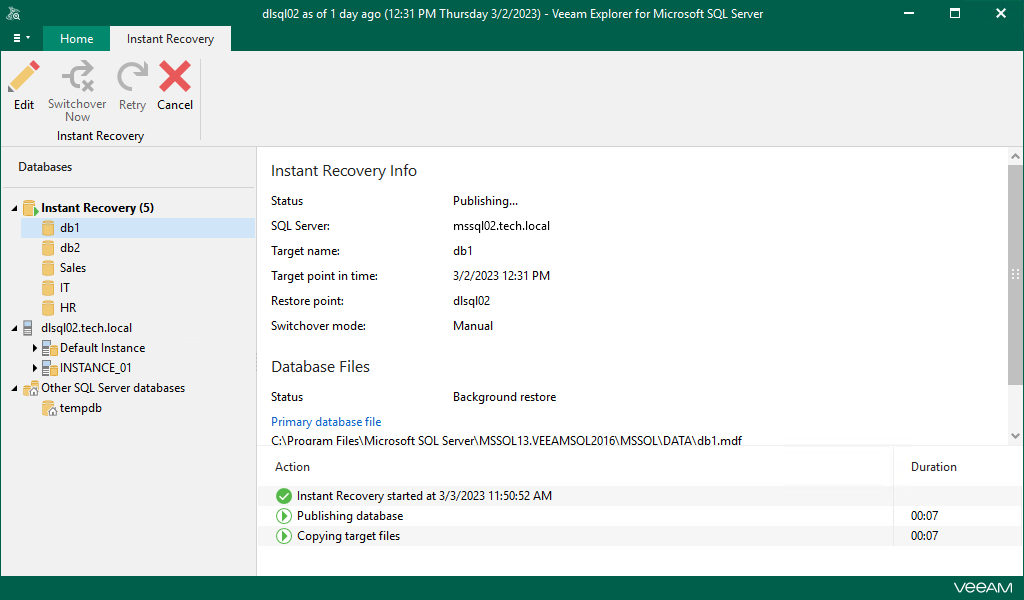Collapse the Instant Recovery (5) tree node

(x=14, y=208)
